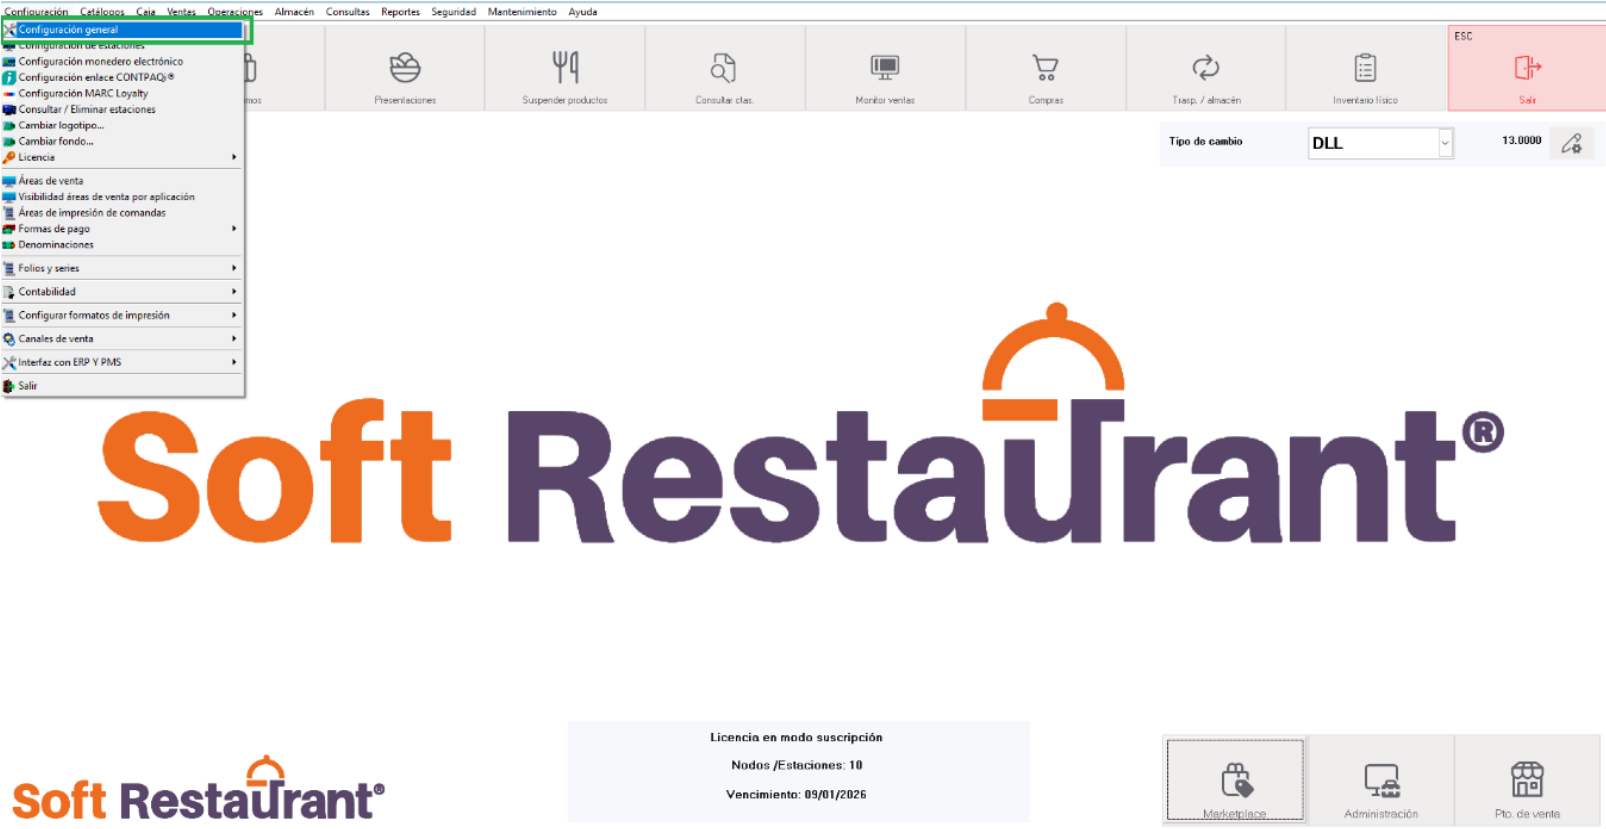
Task: Expand the Licencia submenu arrow
Action: point(234,157)
